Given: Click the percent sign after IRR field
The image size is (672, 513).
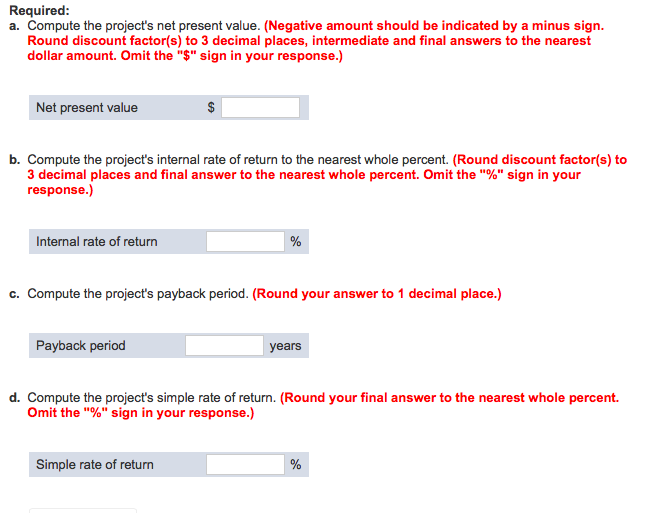Looking at the screenshot, I should click(296, 241).
